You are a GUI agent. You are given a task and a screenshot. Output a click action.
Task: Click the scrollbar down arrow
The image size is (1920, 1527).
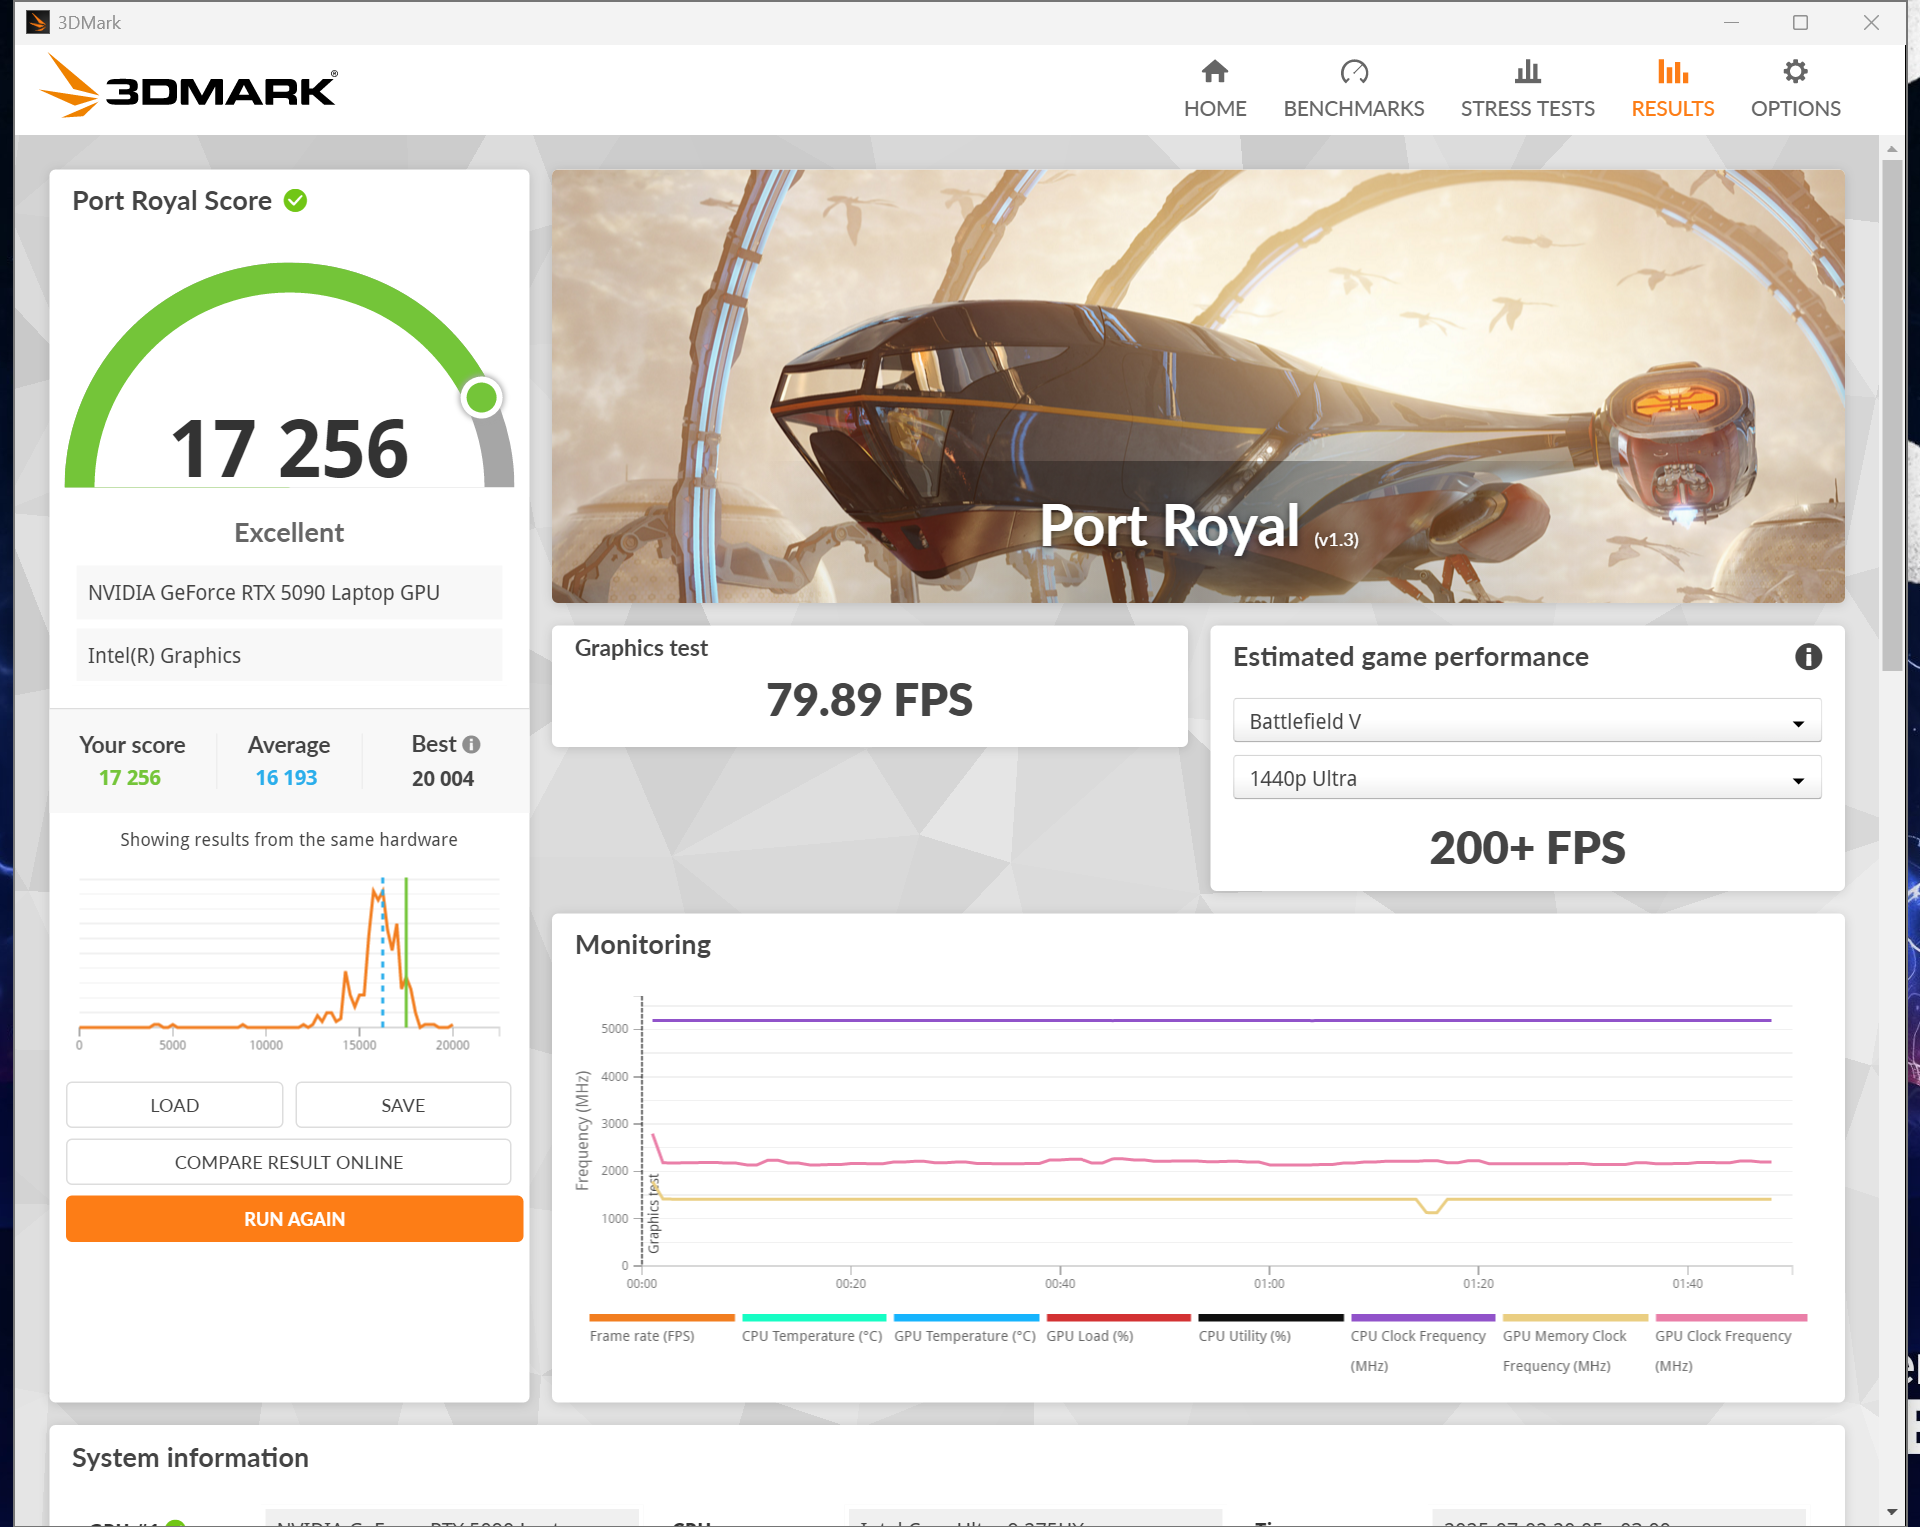(x=1892, y=1513)
